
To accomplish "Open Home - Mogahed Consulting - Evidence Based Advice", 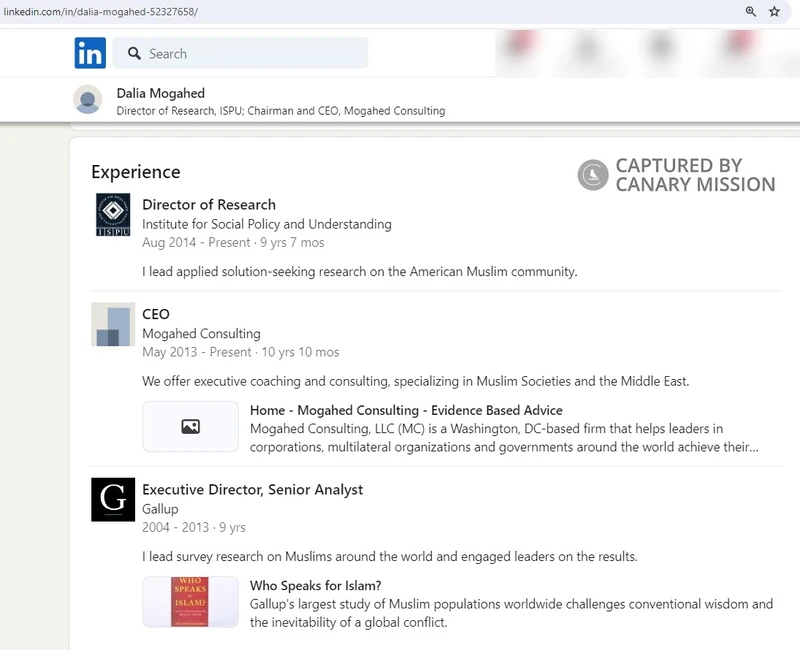I will point(406,410).
